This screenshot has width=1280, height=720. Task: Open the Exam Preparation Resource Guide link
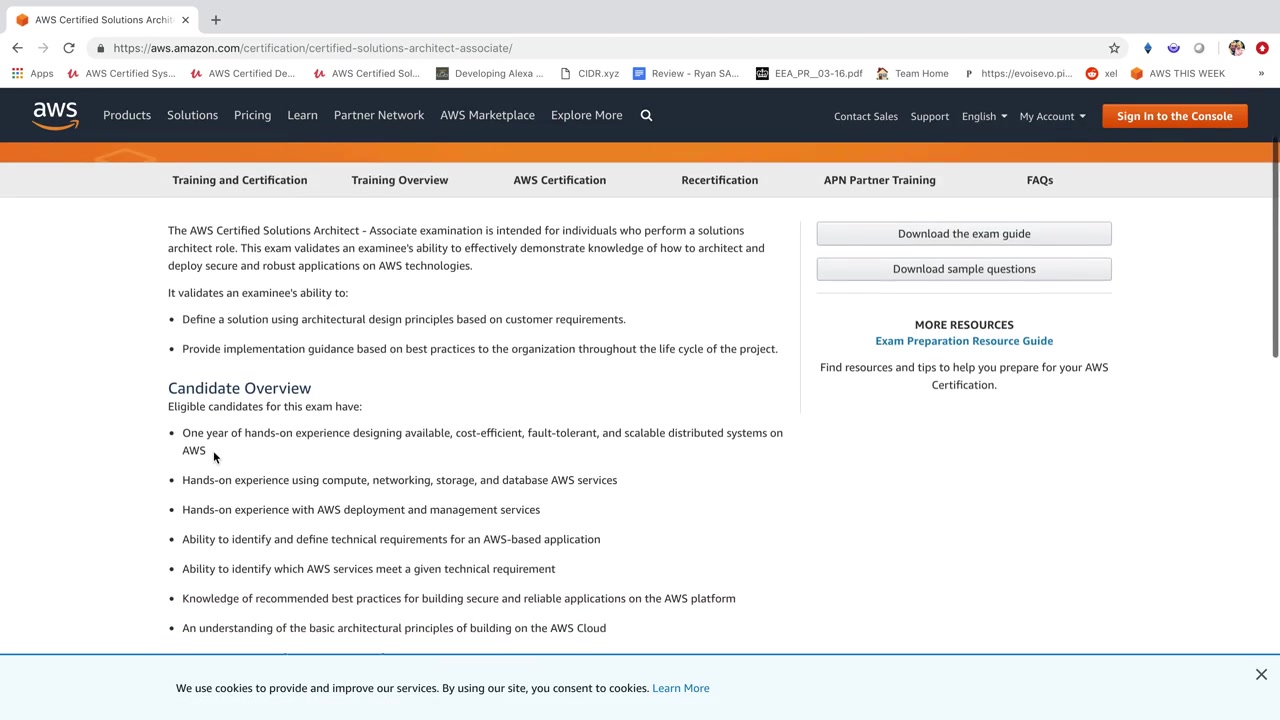[x=964, y=341]
